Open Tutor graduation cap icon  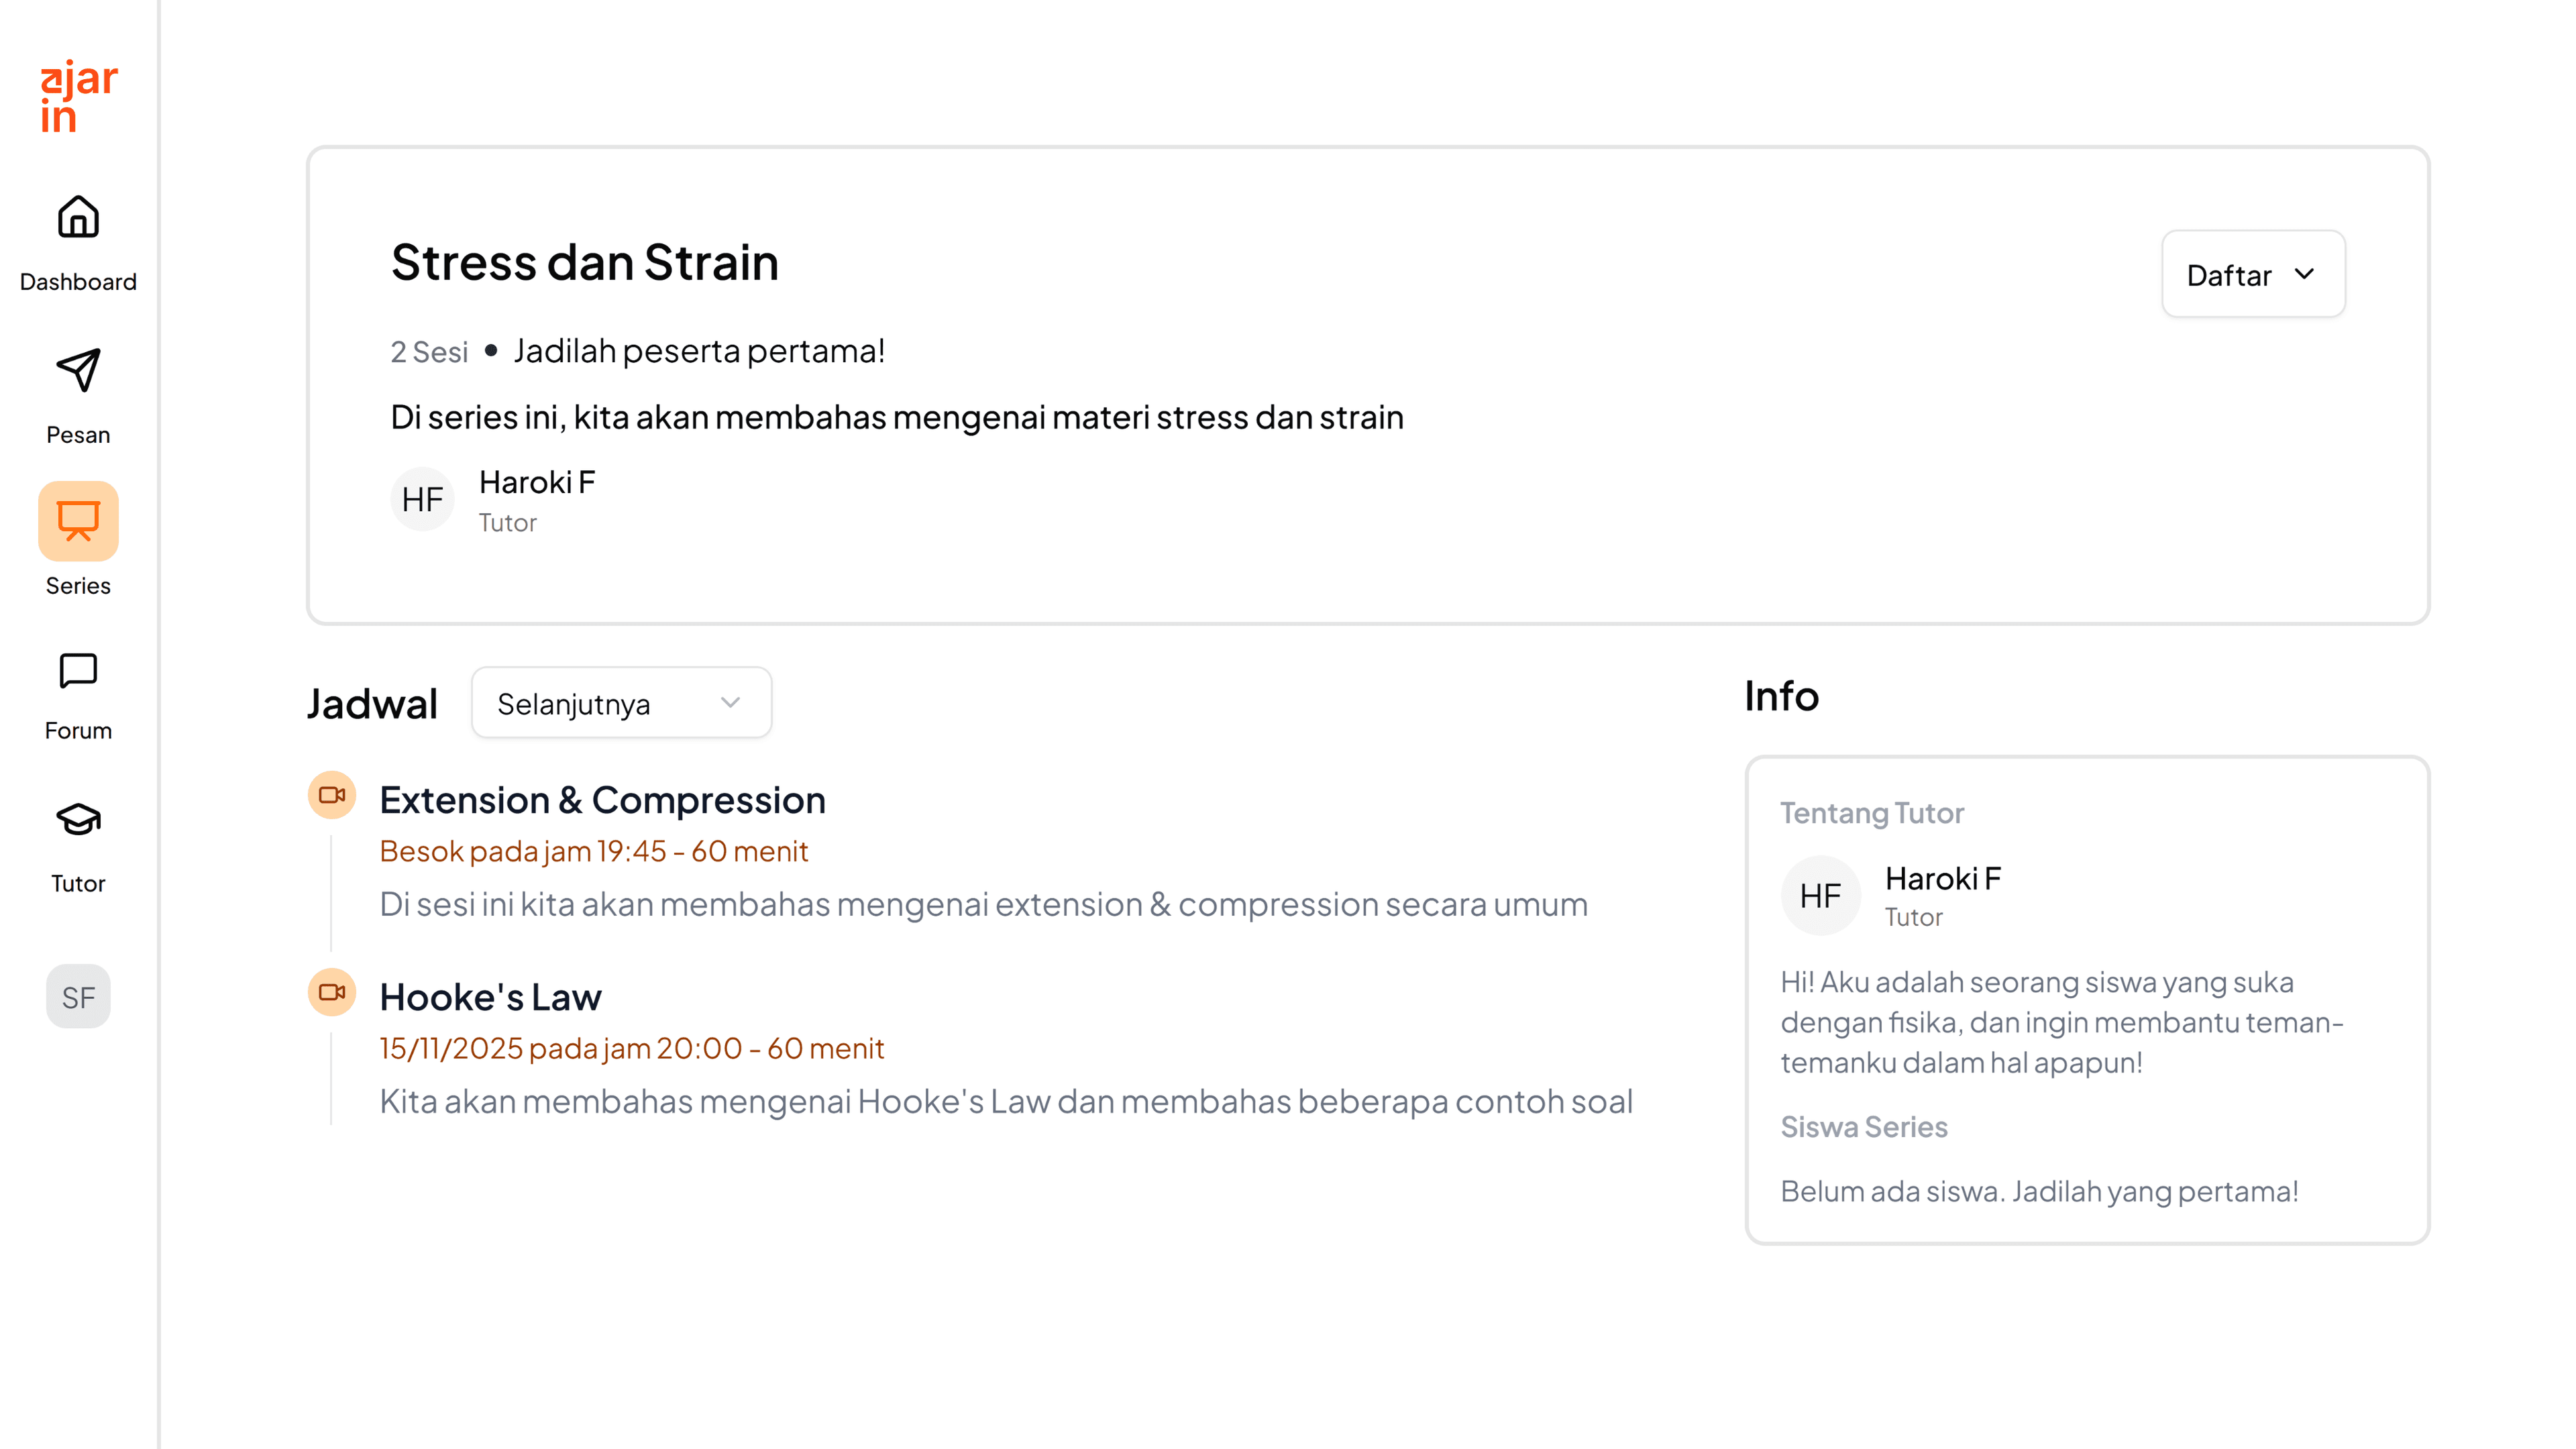click(78, 820)
